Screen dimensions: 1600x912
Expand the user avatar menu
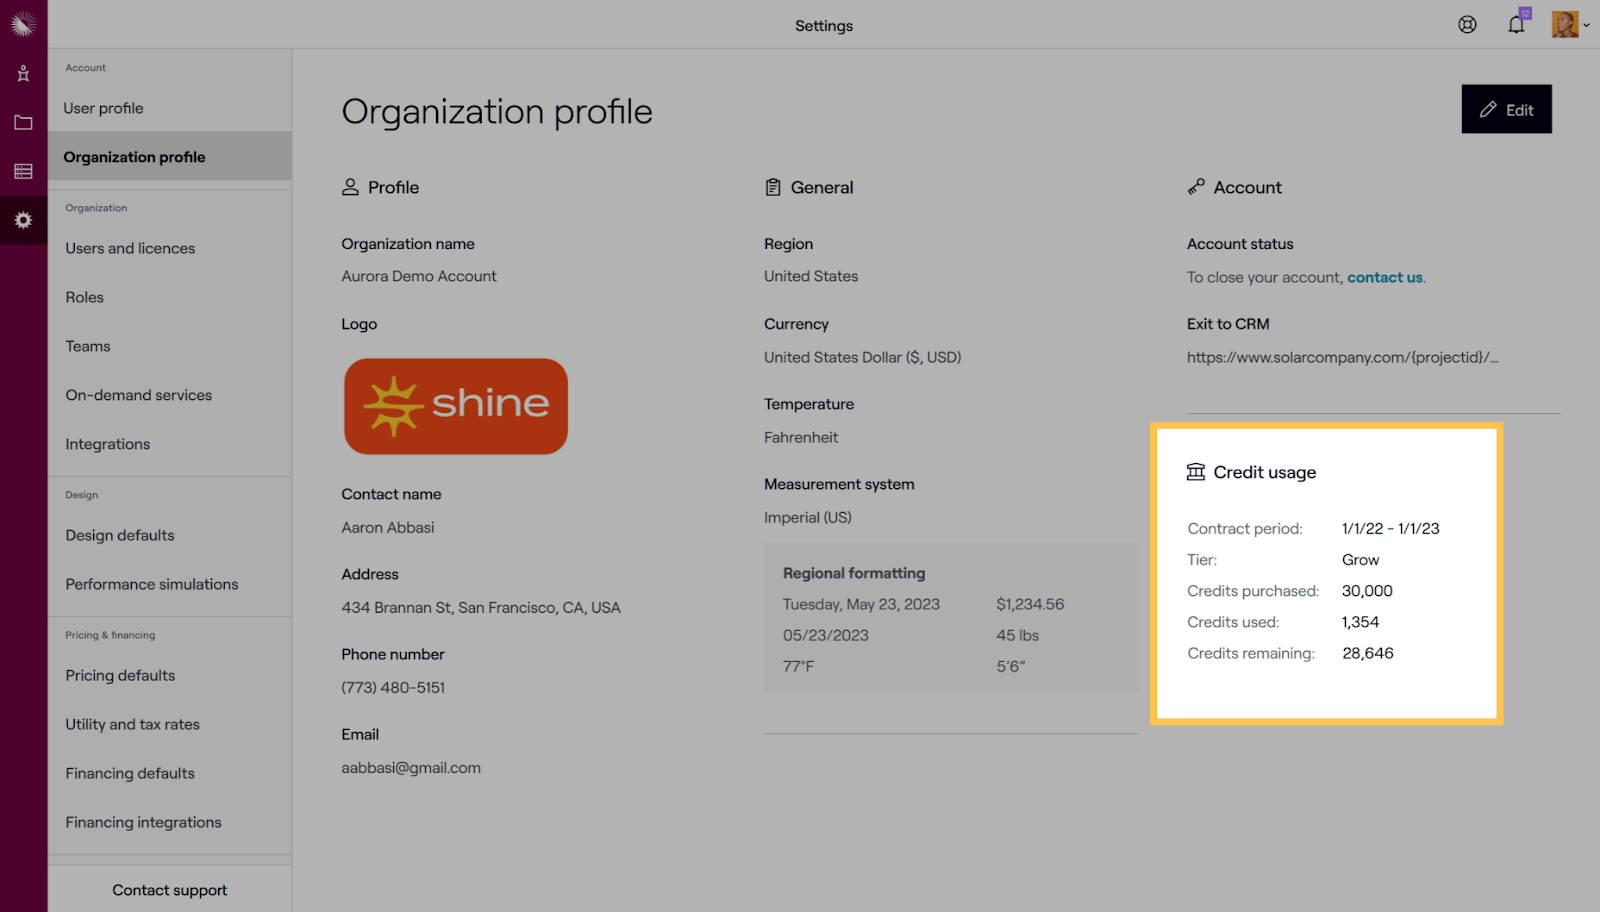pos(1570,25)
